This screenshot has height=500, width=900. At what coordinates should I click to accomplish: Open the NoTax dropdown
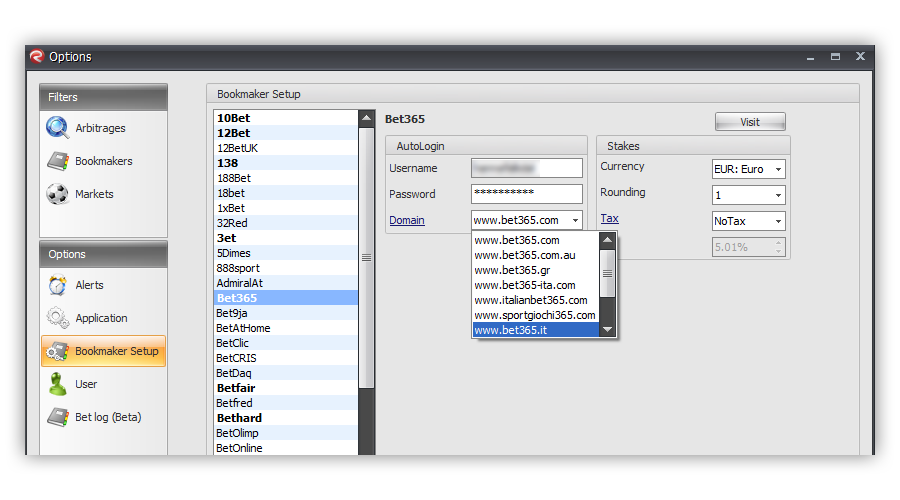pyautogui.click(x=748, y=221)
